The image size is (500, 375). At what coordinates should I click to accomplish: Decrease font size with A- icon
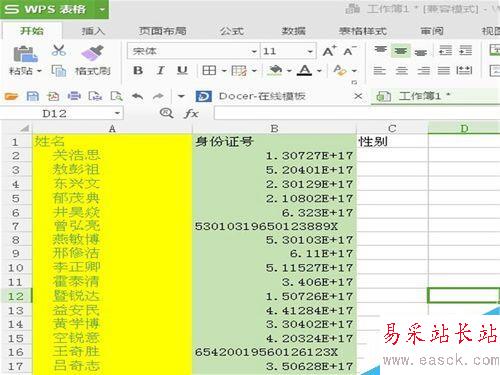click(350, 51)
